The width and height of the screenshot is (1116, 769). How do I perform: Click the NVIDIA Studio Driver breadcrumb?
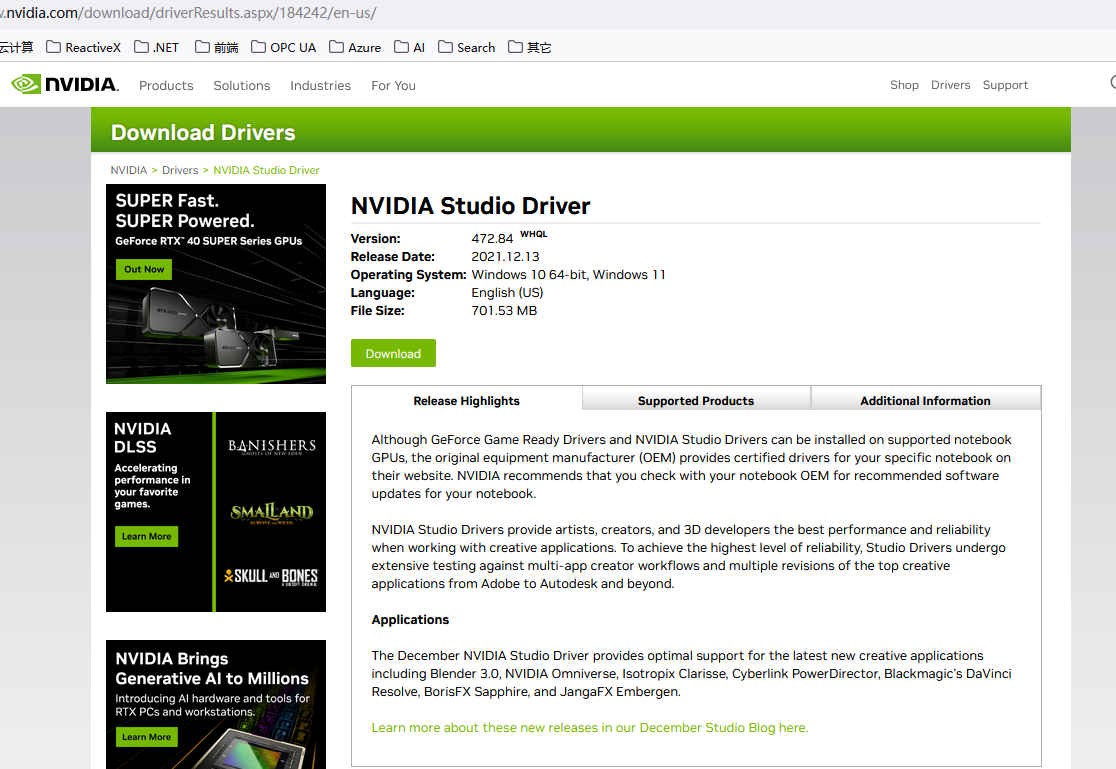(x=266, y=170)
